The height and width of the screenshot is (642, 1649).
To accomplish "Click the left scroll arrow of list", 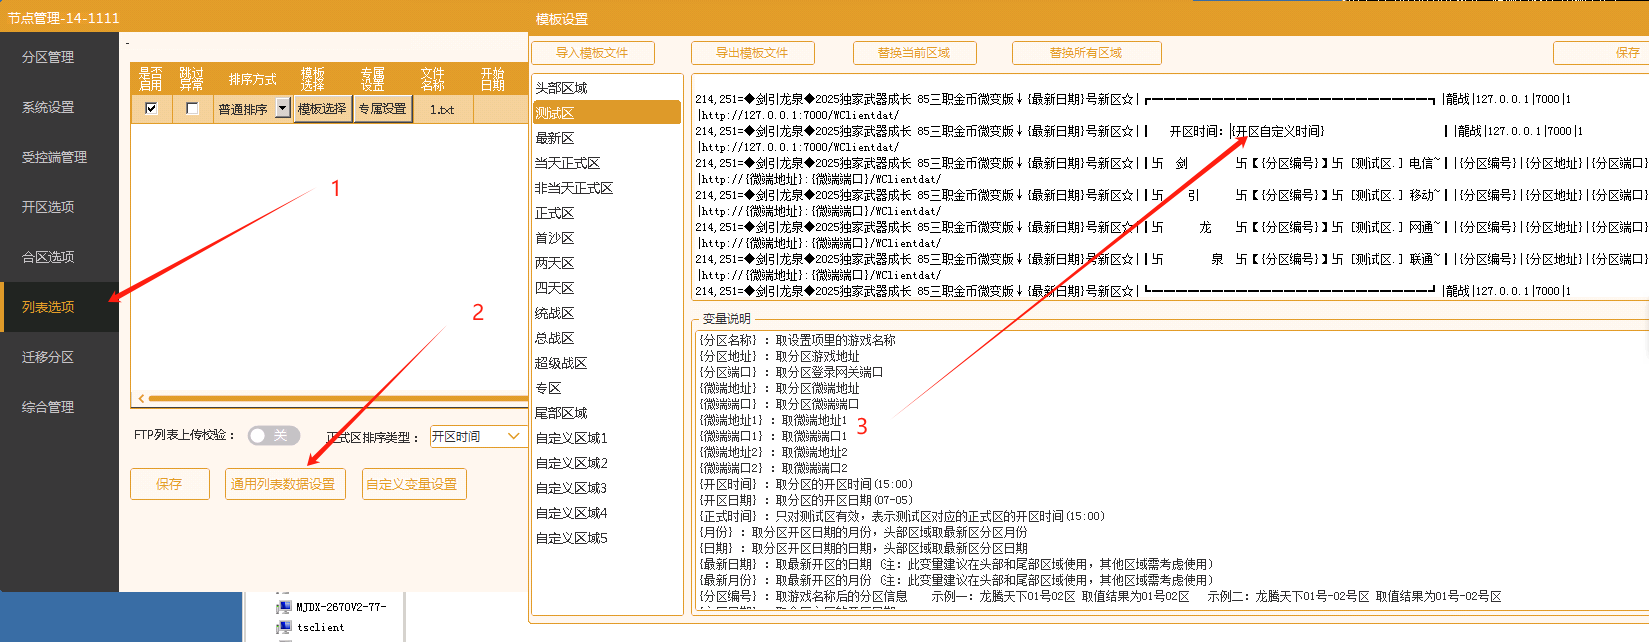I will 141,398.
